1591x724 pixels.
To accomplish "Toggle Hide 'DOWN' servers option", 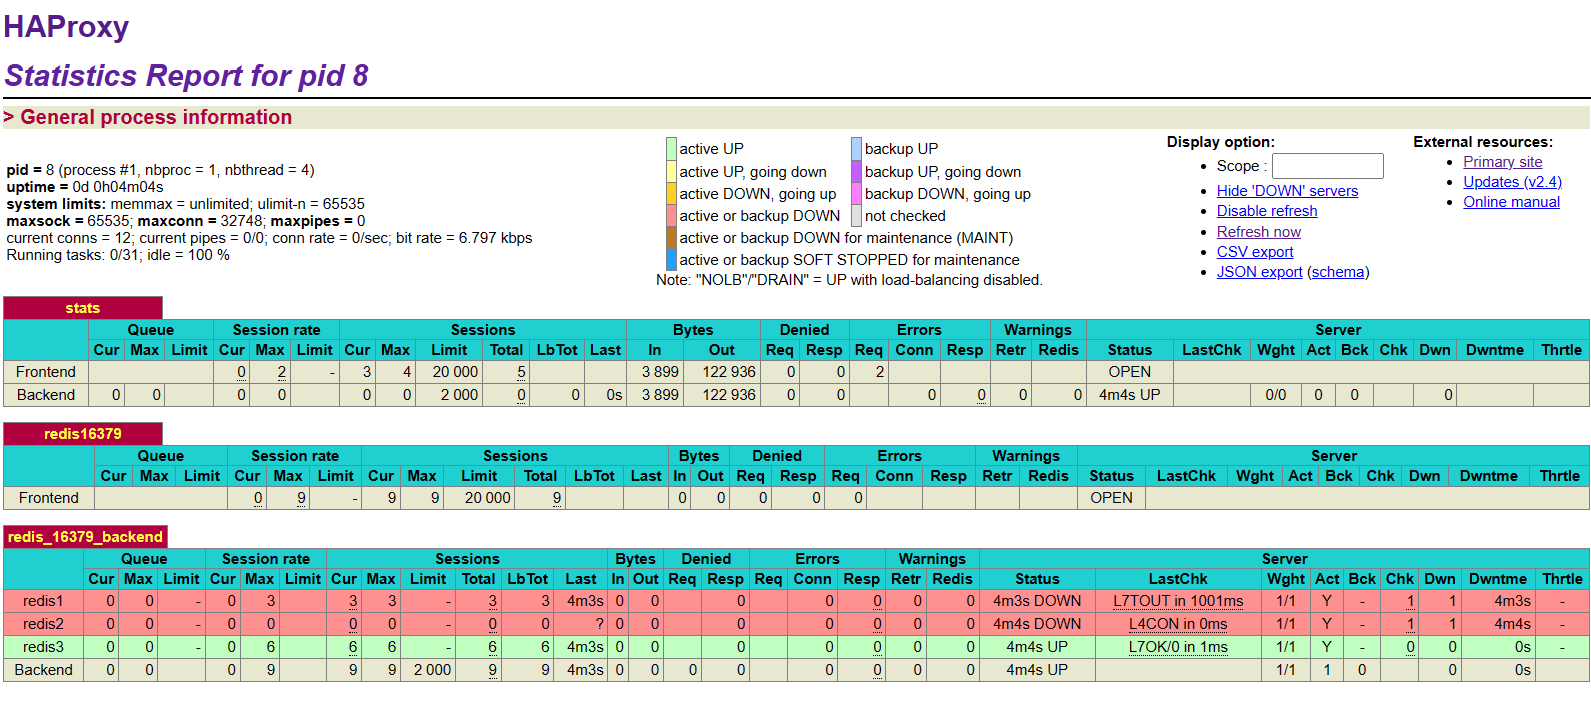I will pyautogui.click(x=1287, y=191).
